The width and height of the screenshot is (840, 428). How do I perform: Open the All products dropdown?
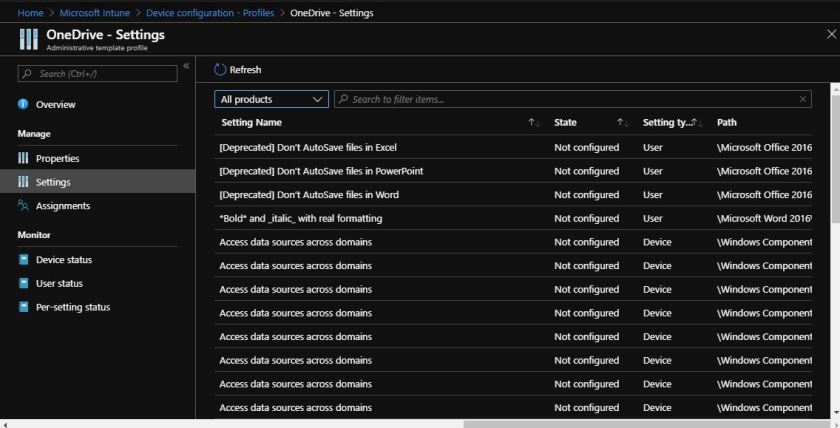pyautogui.click(x=271, y=99)
